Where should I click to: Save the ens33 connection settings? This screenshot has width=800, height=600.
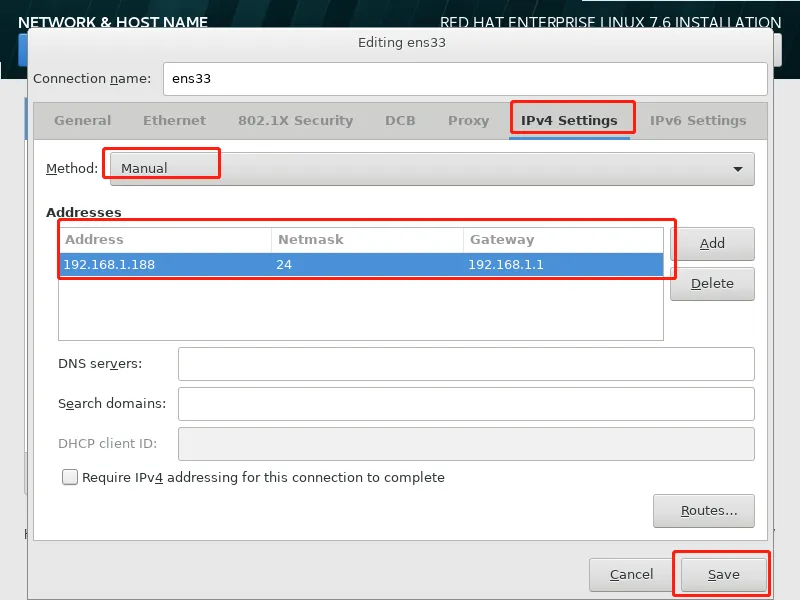[722, 574]
